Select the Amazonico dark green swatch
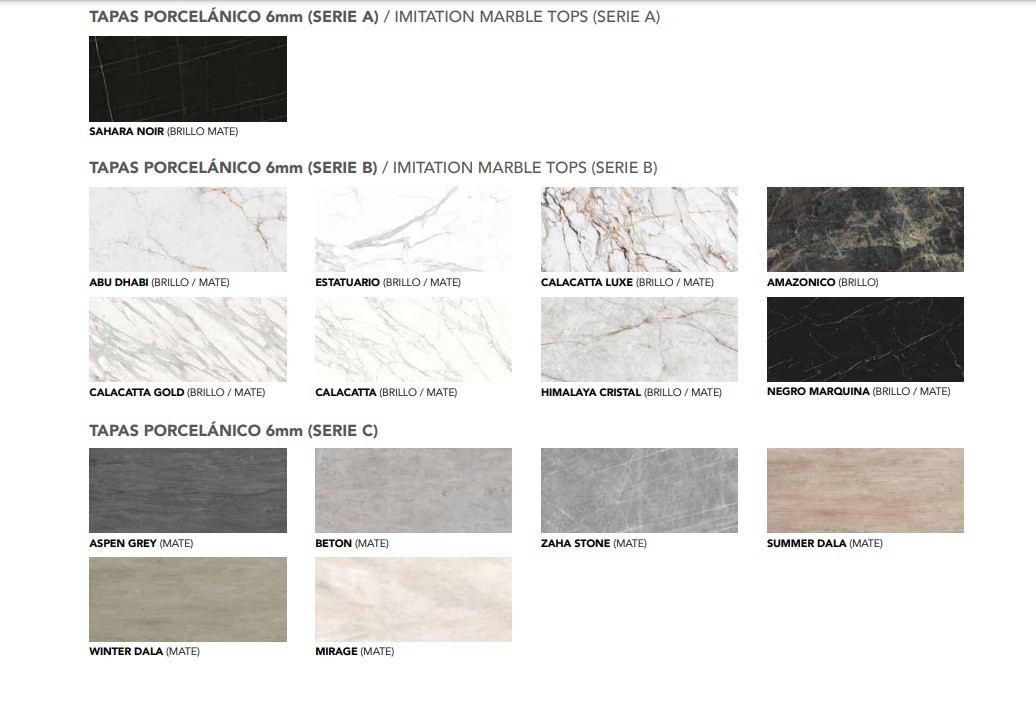Image resolution: width=1036 pixels, height=725 pixels. 865,229
